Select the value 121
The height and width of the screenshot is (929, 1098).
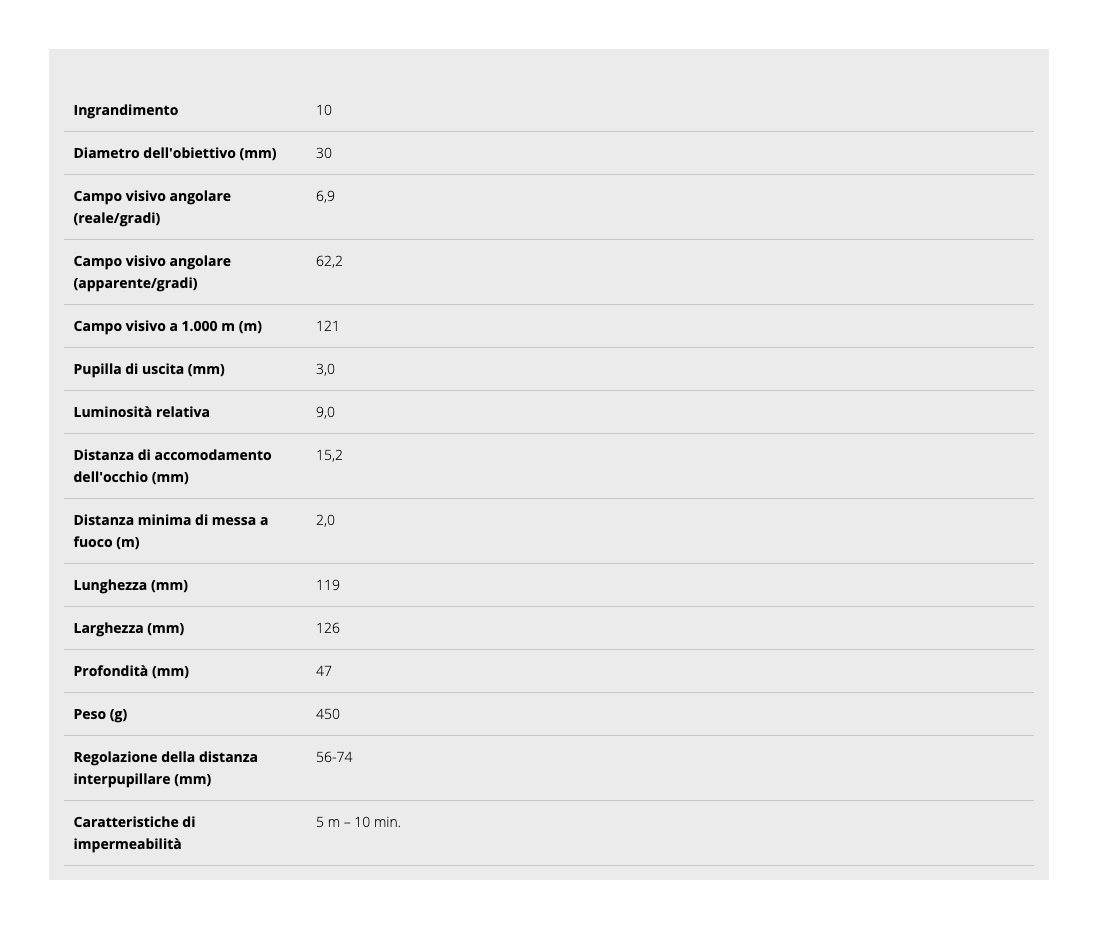[327, 326]
